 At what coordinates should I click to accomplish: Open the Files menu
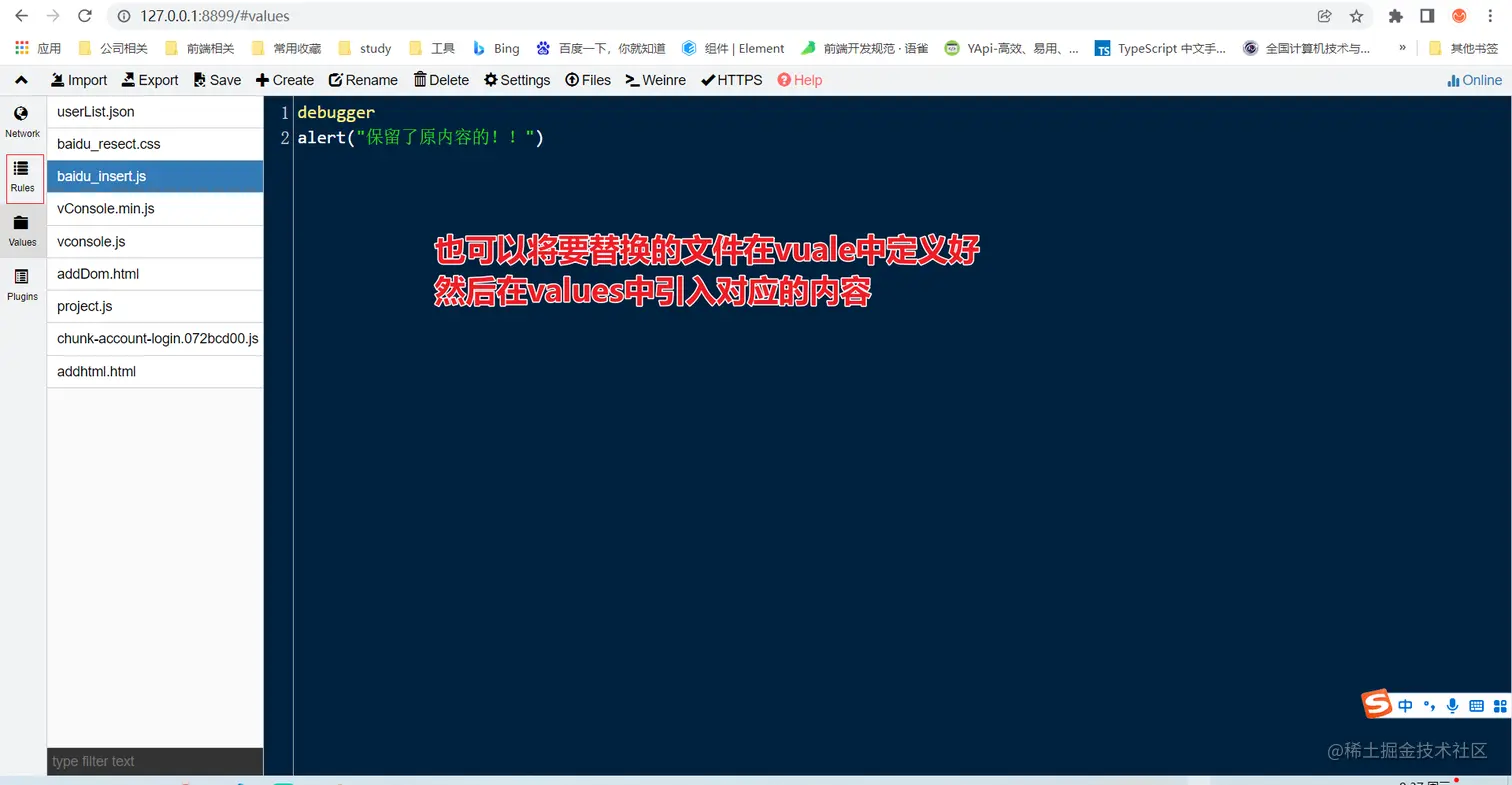tap(588, 80)
